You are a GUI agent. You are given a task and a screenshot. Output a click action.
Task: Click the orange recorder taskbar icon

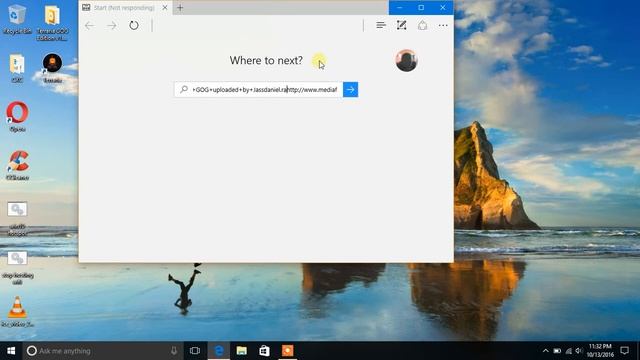click(287, 351)
